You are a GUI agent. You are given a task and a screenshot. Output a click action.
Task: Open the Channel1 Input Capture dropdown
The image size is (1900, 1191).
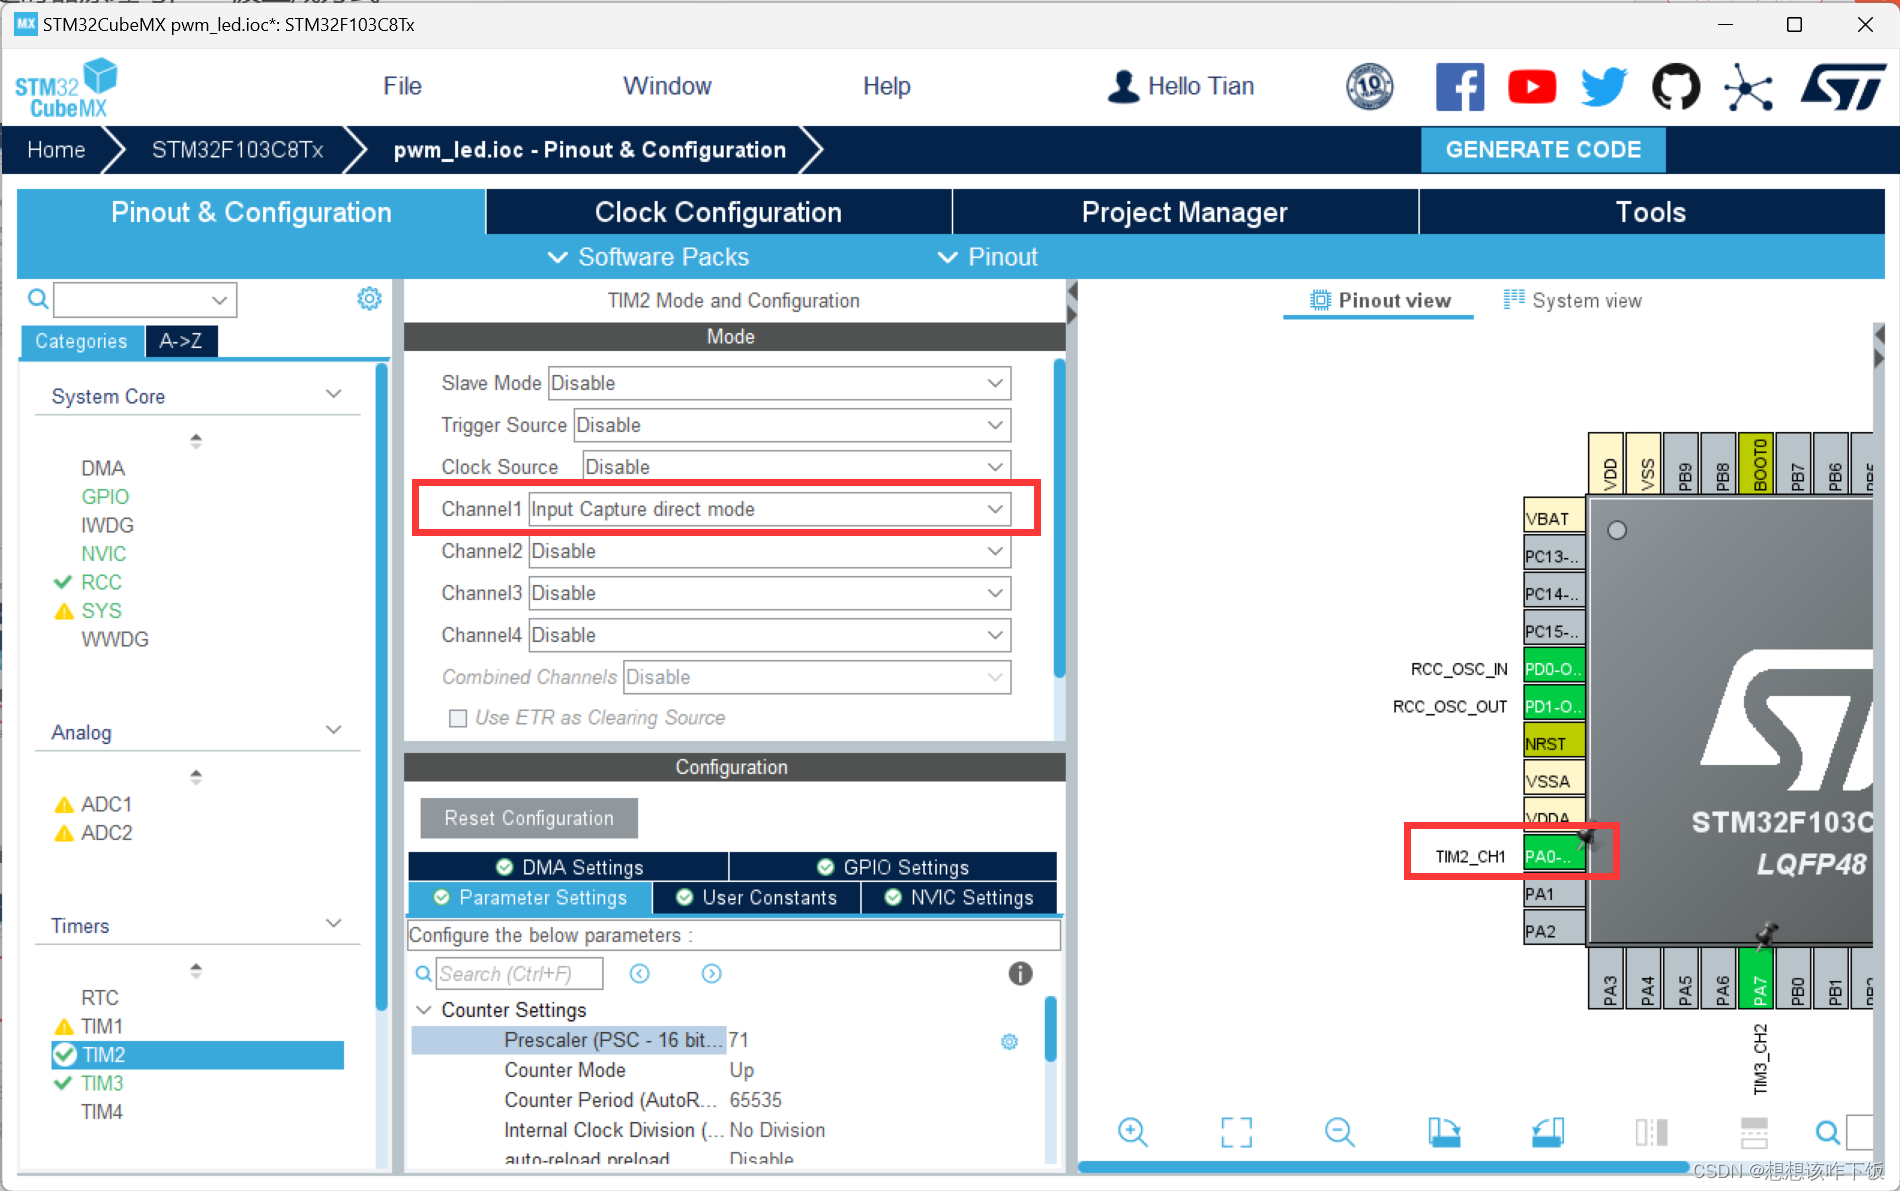(x=769, y=509)
